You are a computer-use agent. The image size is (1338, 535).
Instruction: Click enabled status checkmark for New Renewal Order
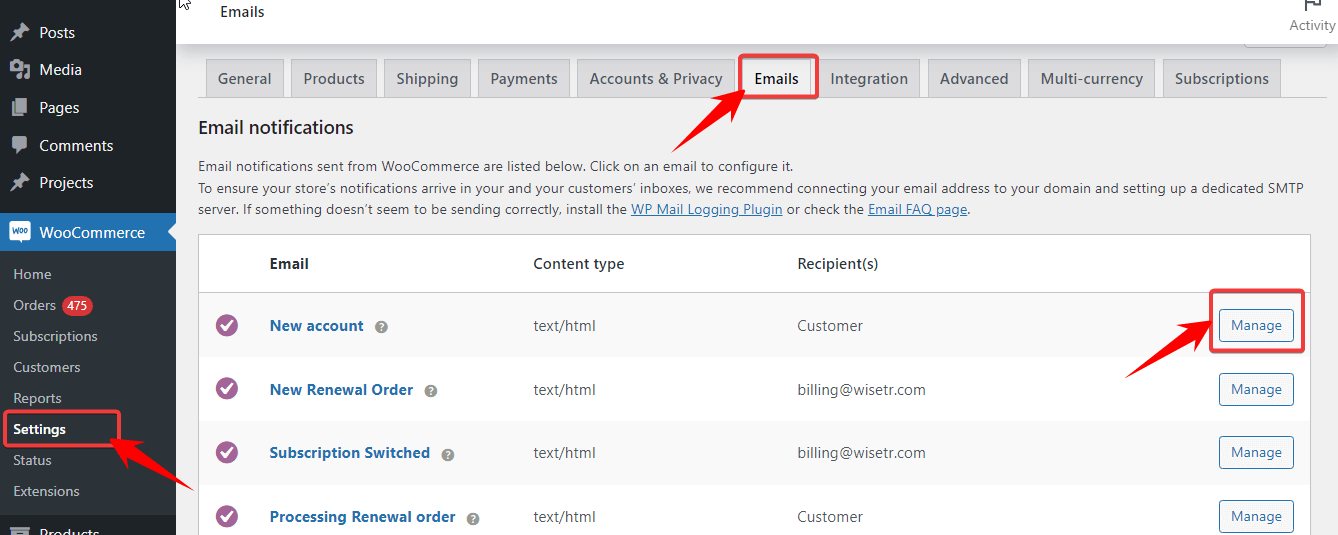[227, 389]
